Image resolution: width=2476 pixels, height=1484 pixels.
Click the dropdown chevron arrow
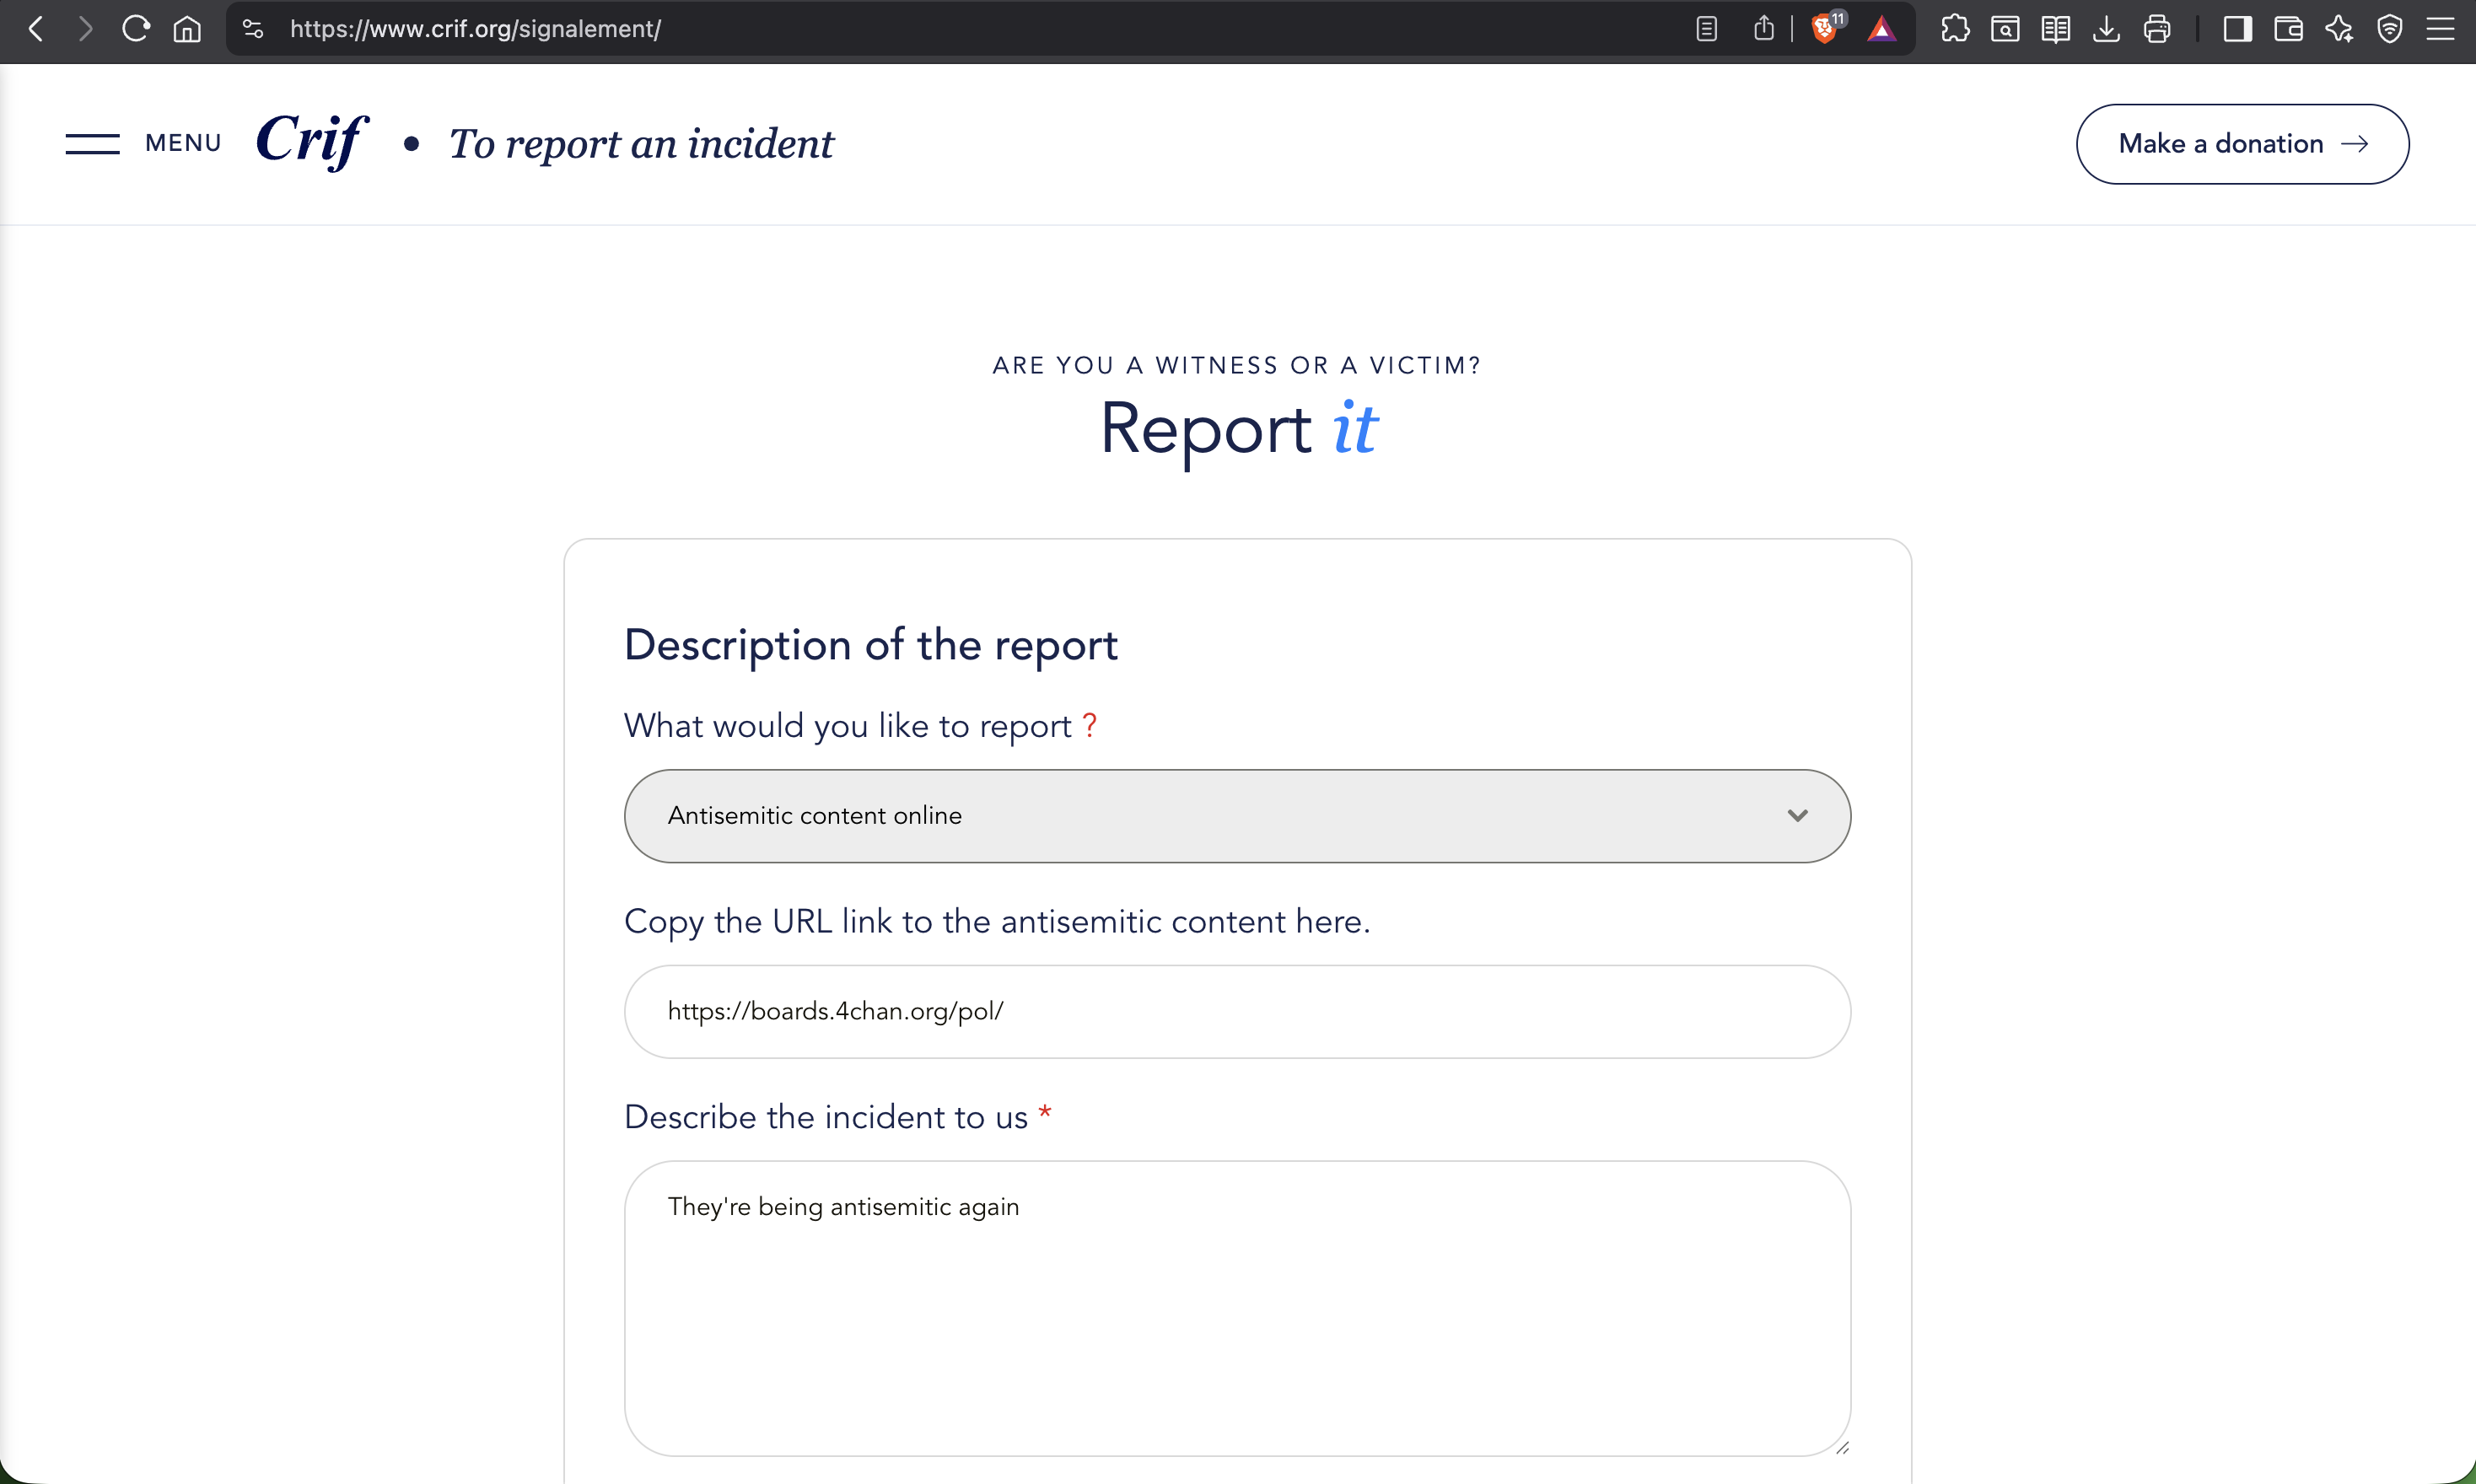coord(1797,816)
